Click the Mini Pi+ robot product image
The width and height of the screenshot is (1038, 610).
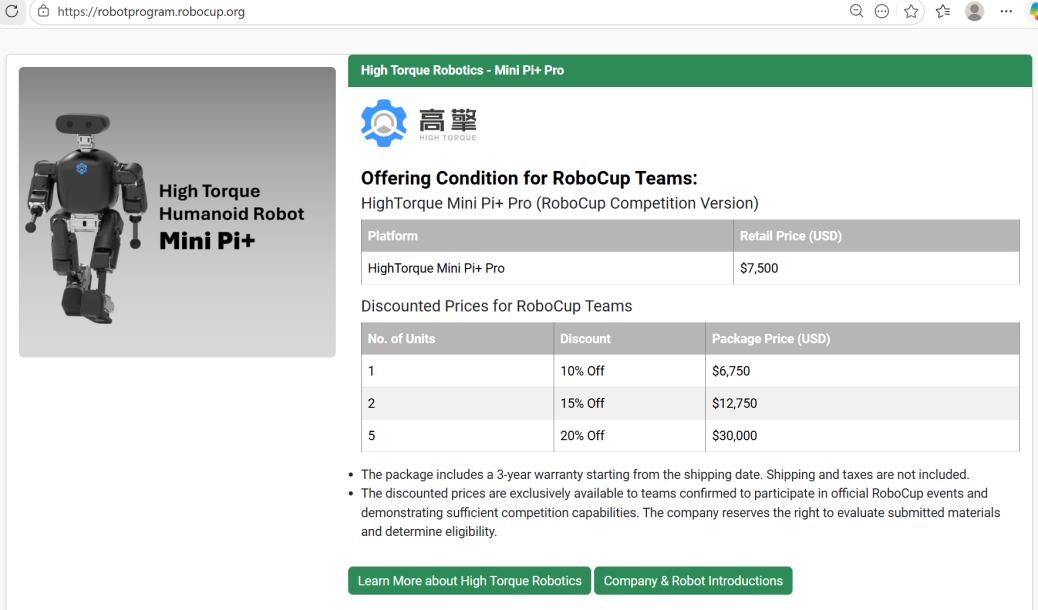point(177,212)
